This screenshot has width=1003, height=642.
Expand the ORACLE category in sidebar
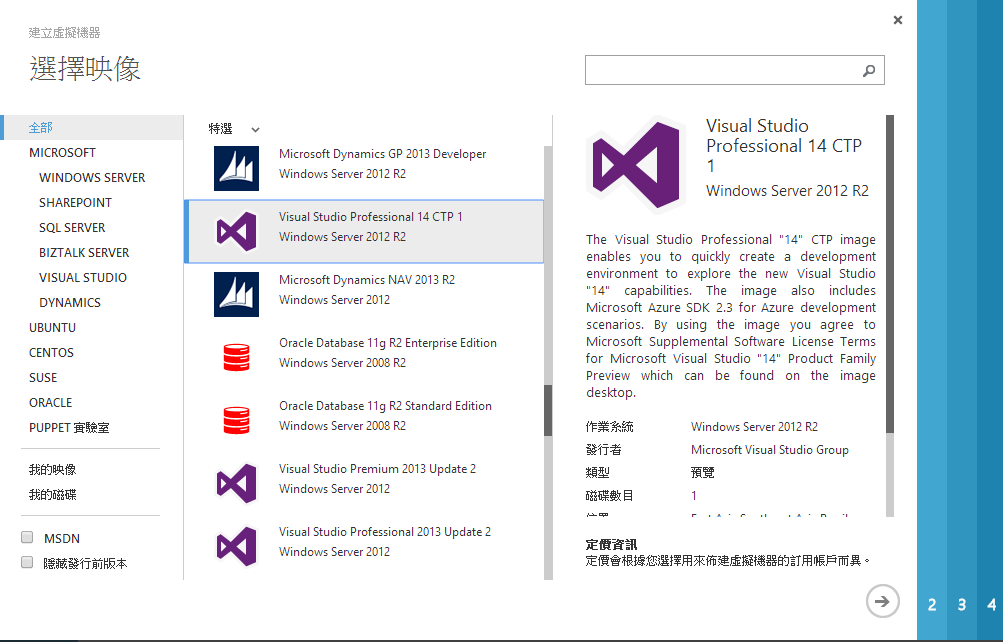click(x=50, y=402)
